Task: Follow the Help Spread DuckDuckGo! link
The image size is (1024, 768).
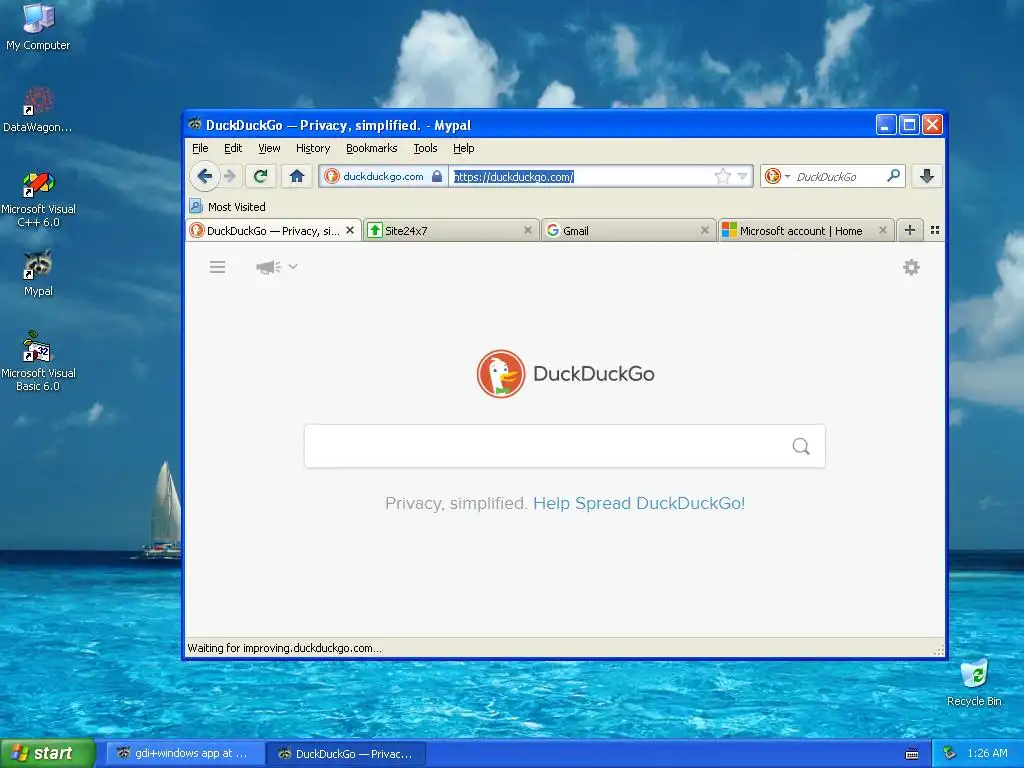Action: (x=639, y=504)
